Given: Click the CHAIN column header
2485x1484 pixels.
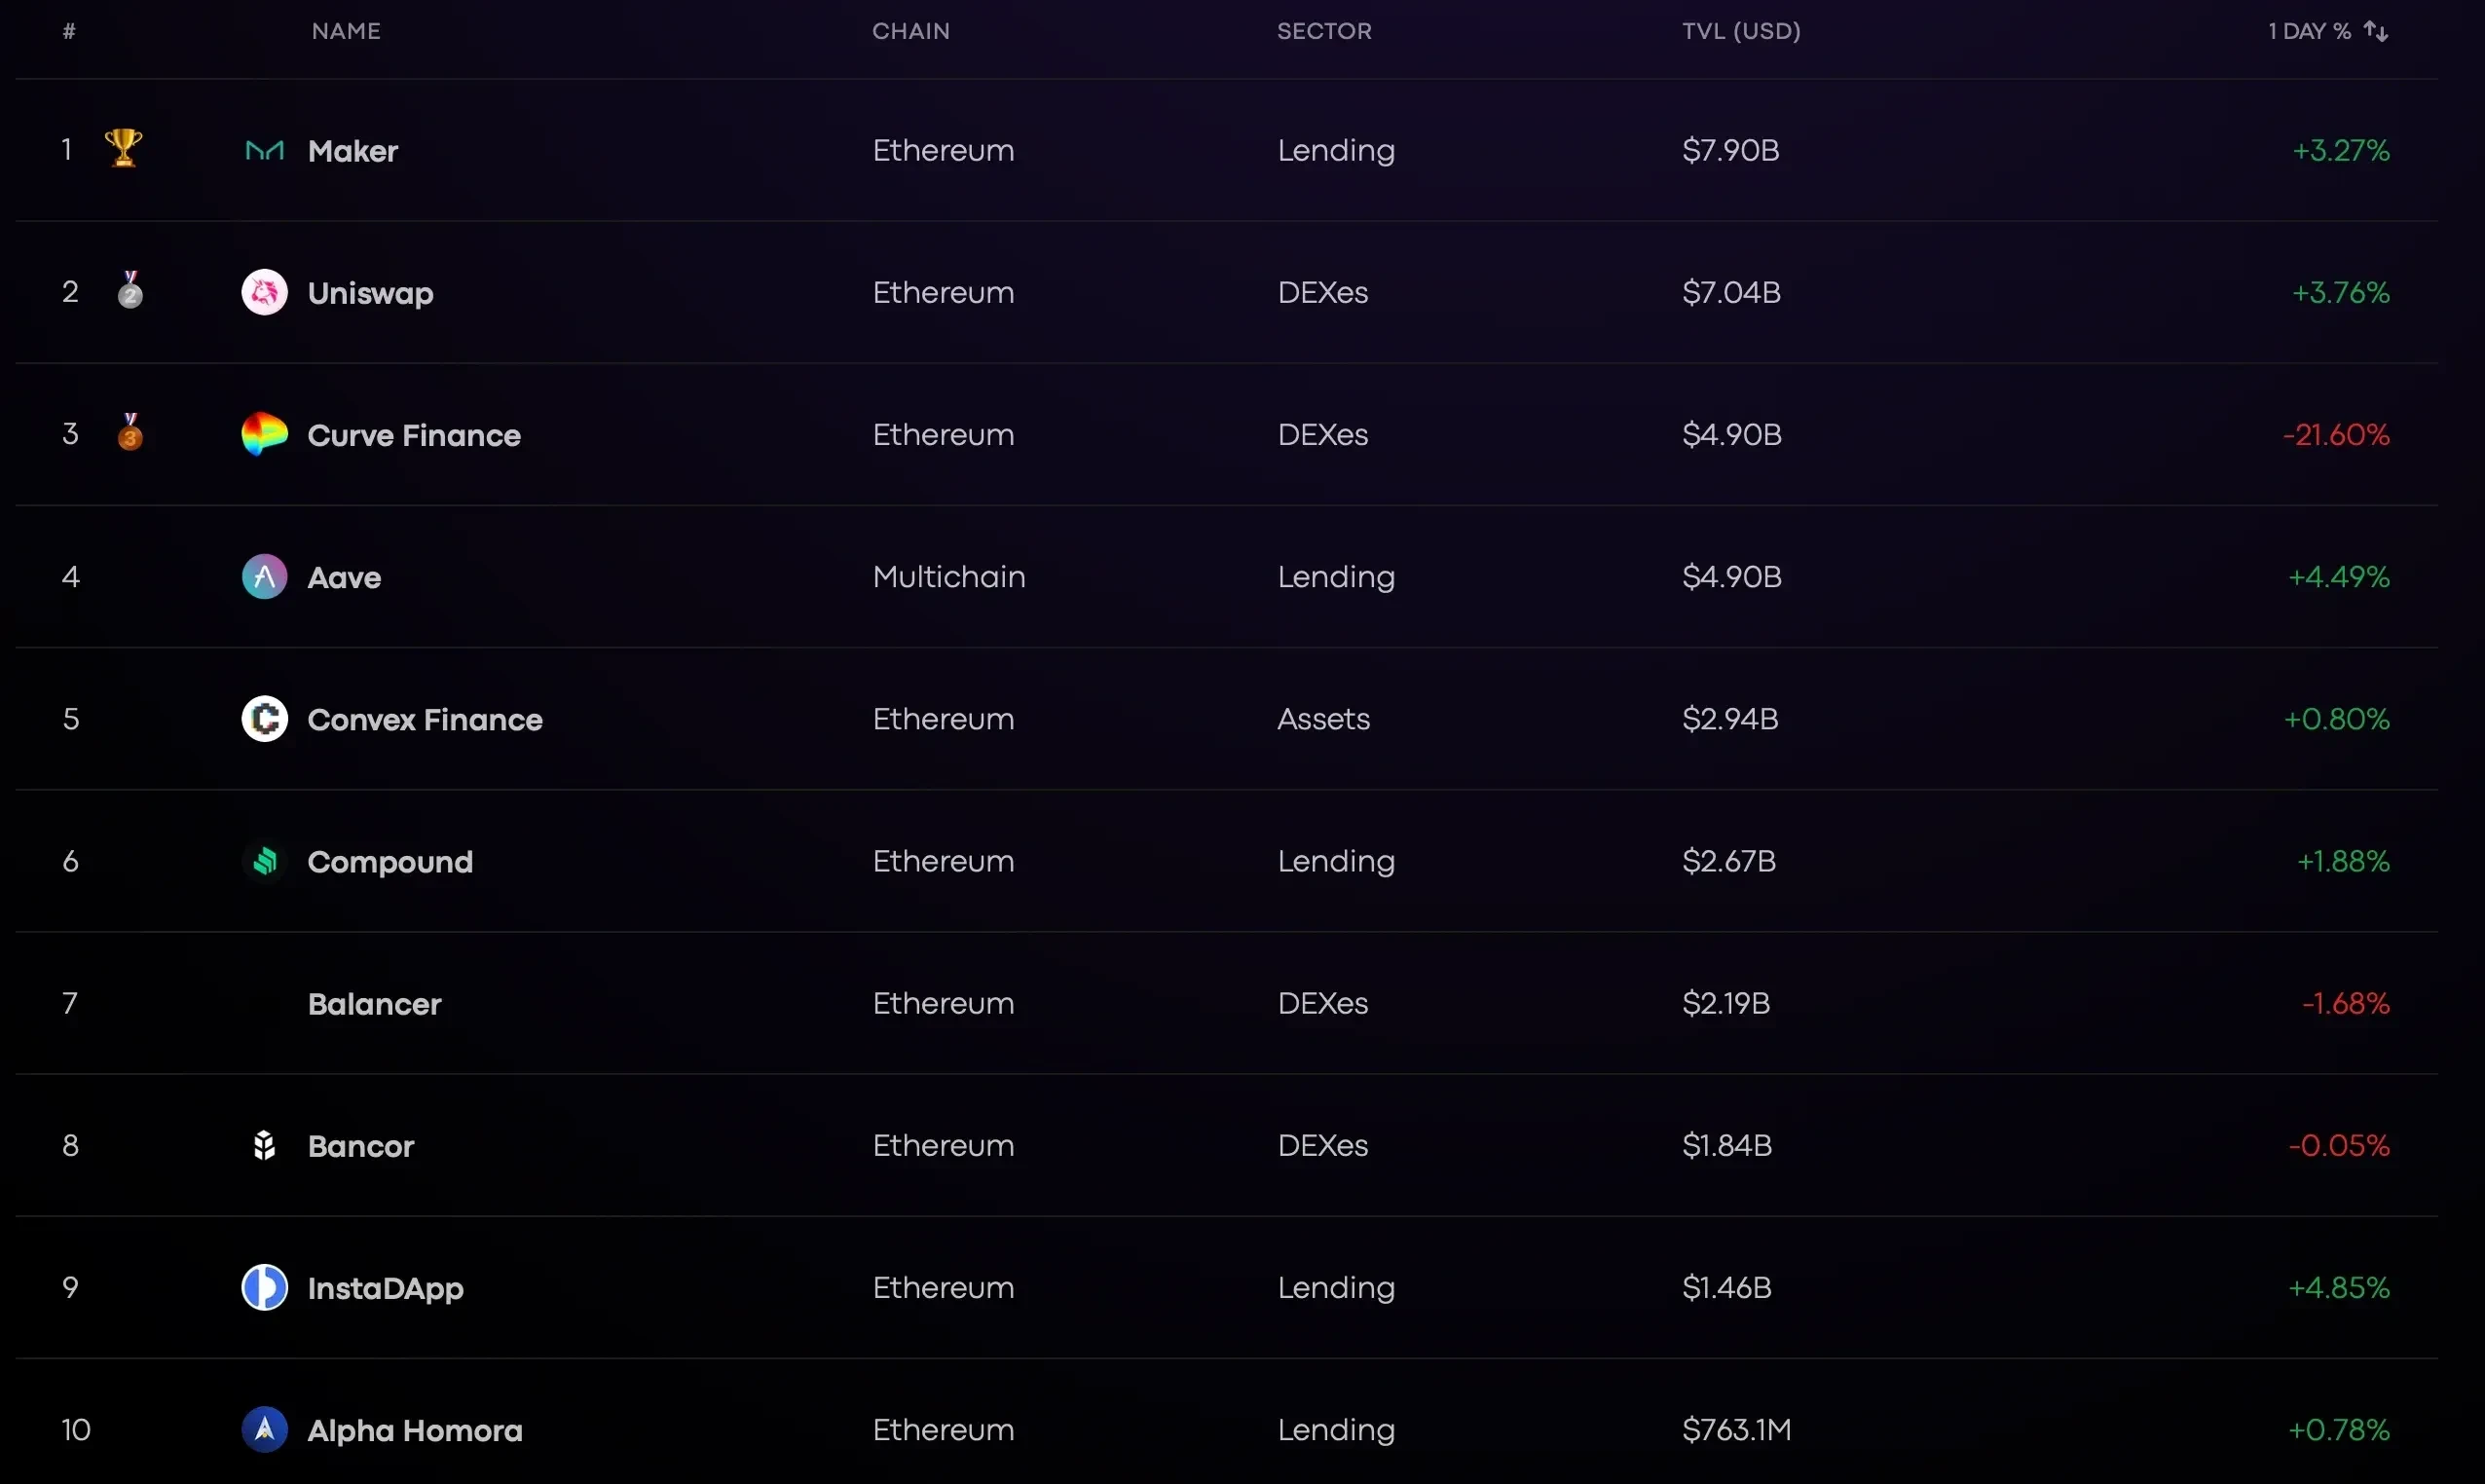Looking at the screenshot, I should [x=911, y=31].
